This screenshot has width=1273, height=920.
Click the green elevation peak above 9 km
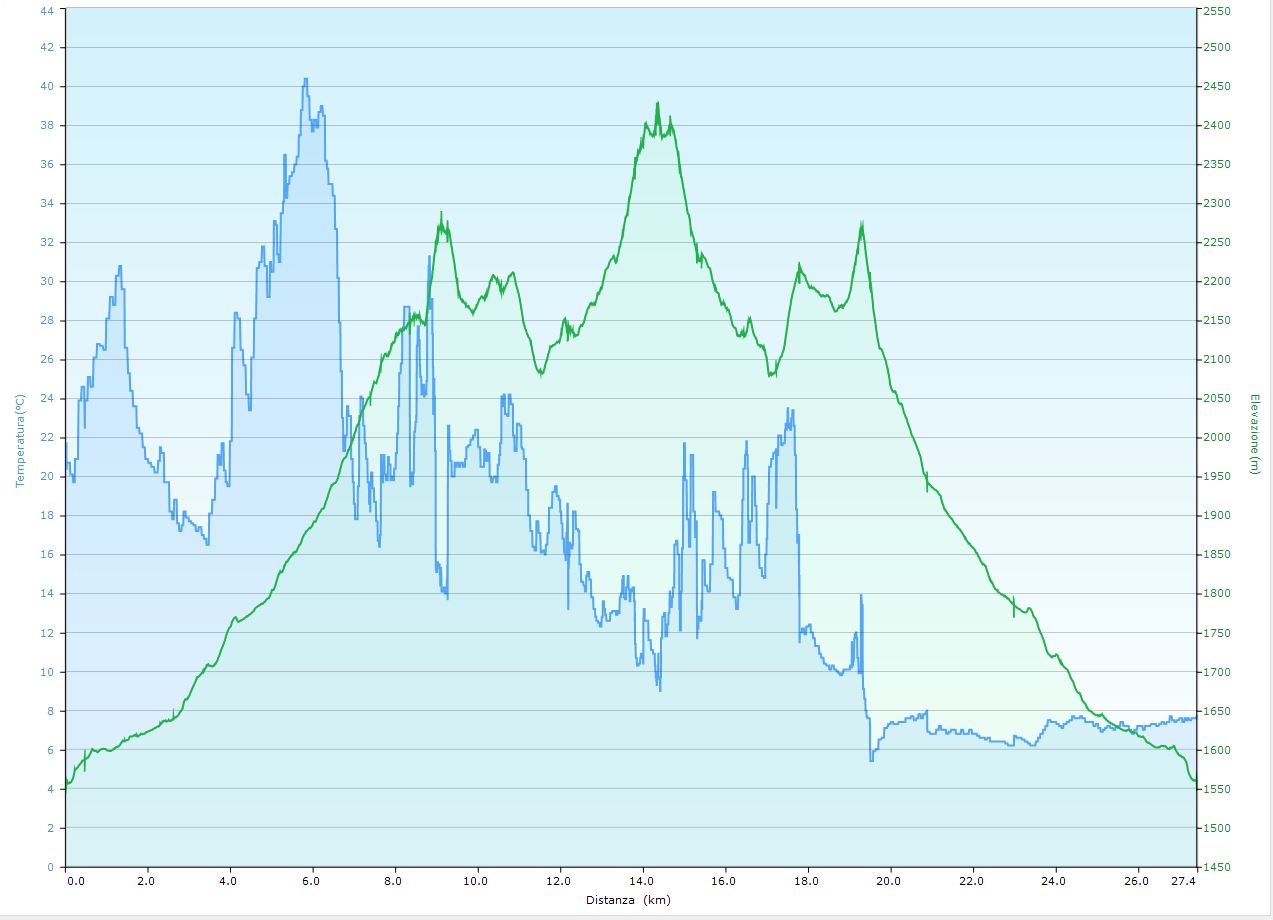pyautogui.click(x=441, y=213)
